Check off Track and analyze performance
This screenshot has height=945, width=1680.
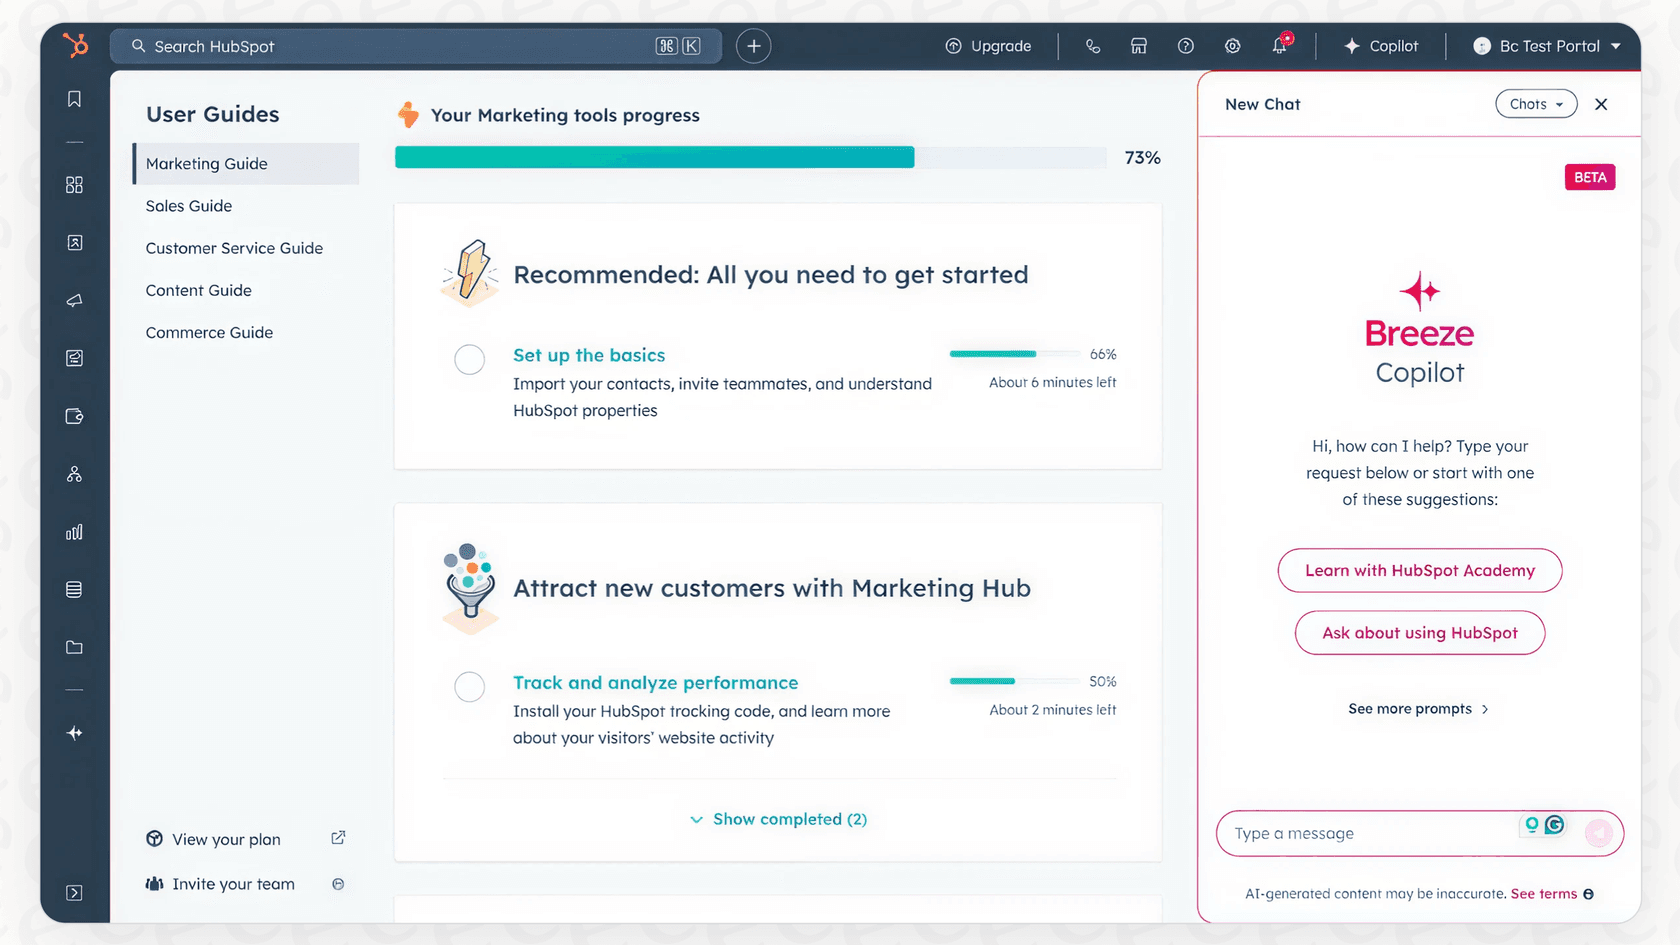pyautogui.click(x=469, y=687)
